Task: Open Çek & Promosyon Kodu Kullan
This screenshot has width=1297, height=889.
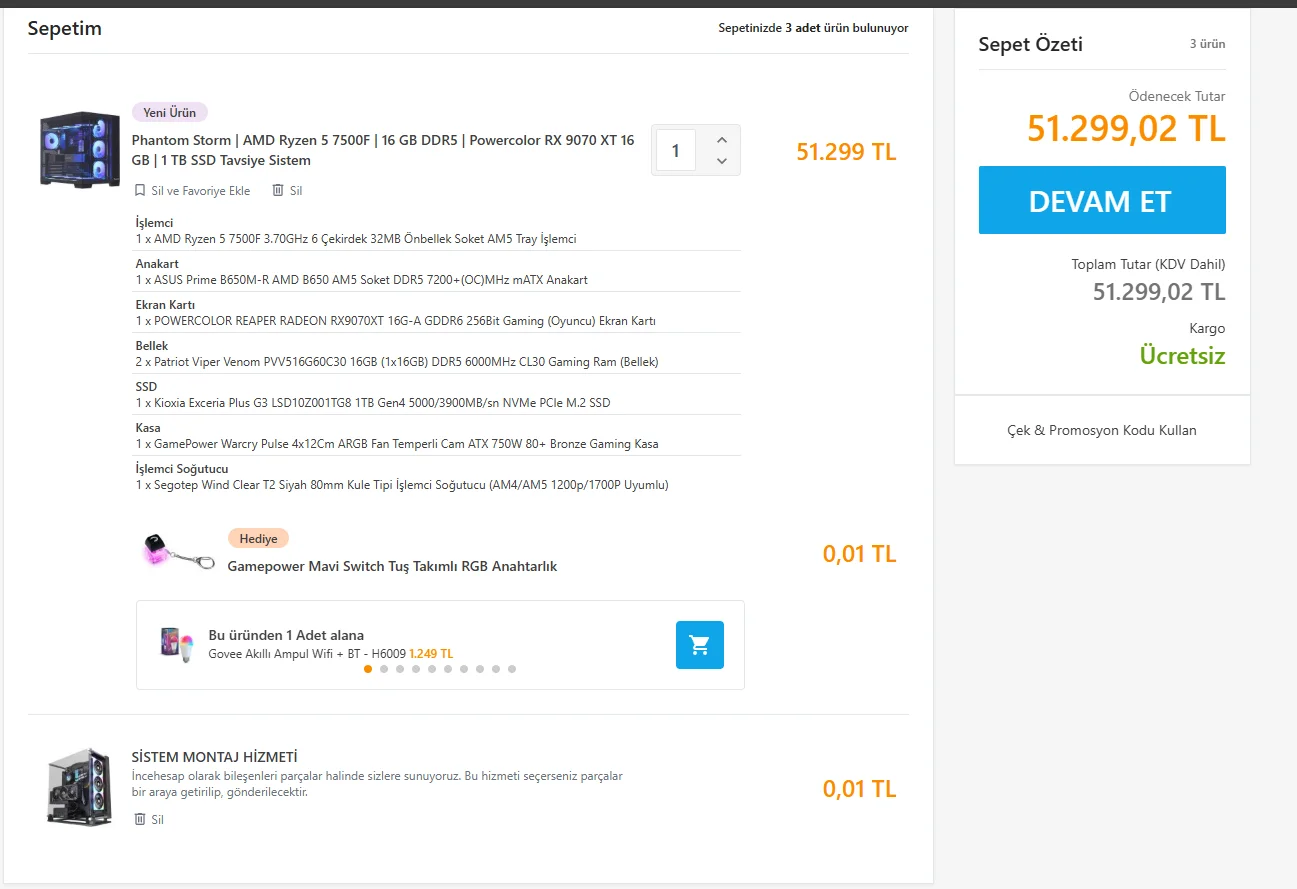Action: [1102, 430]
